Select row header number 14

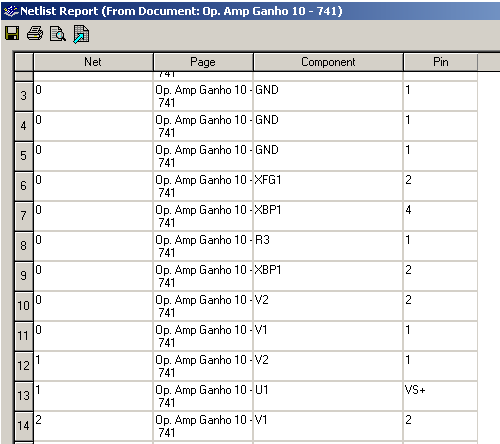coord(24,426)
